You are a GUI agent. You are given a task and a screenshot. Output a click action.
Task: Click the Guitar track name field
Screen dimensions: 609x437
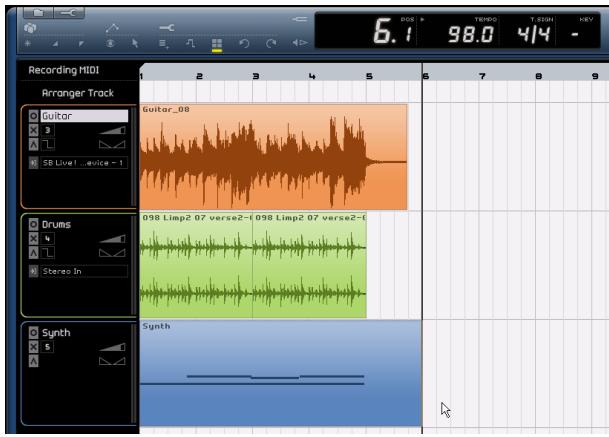[84, 116]
